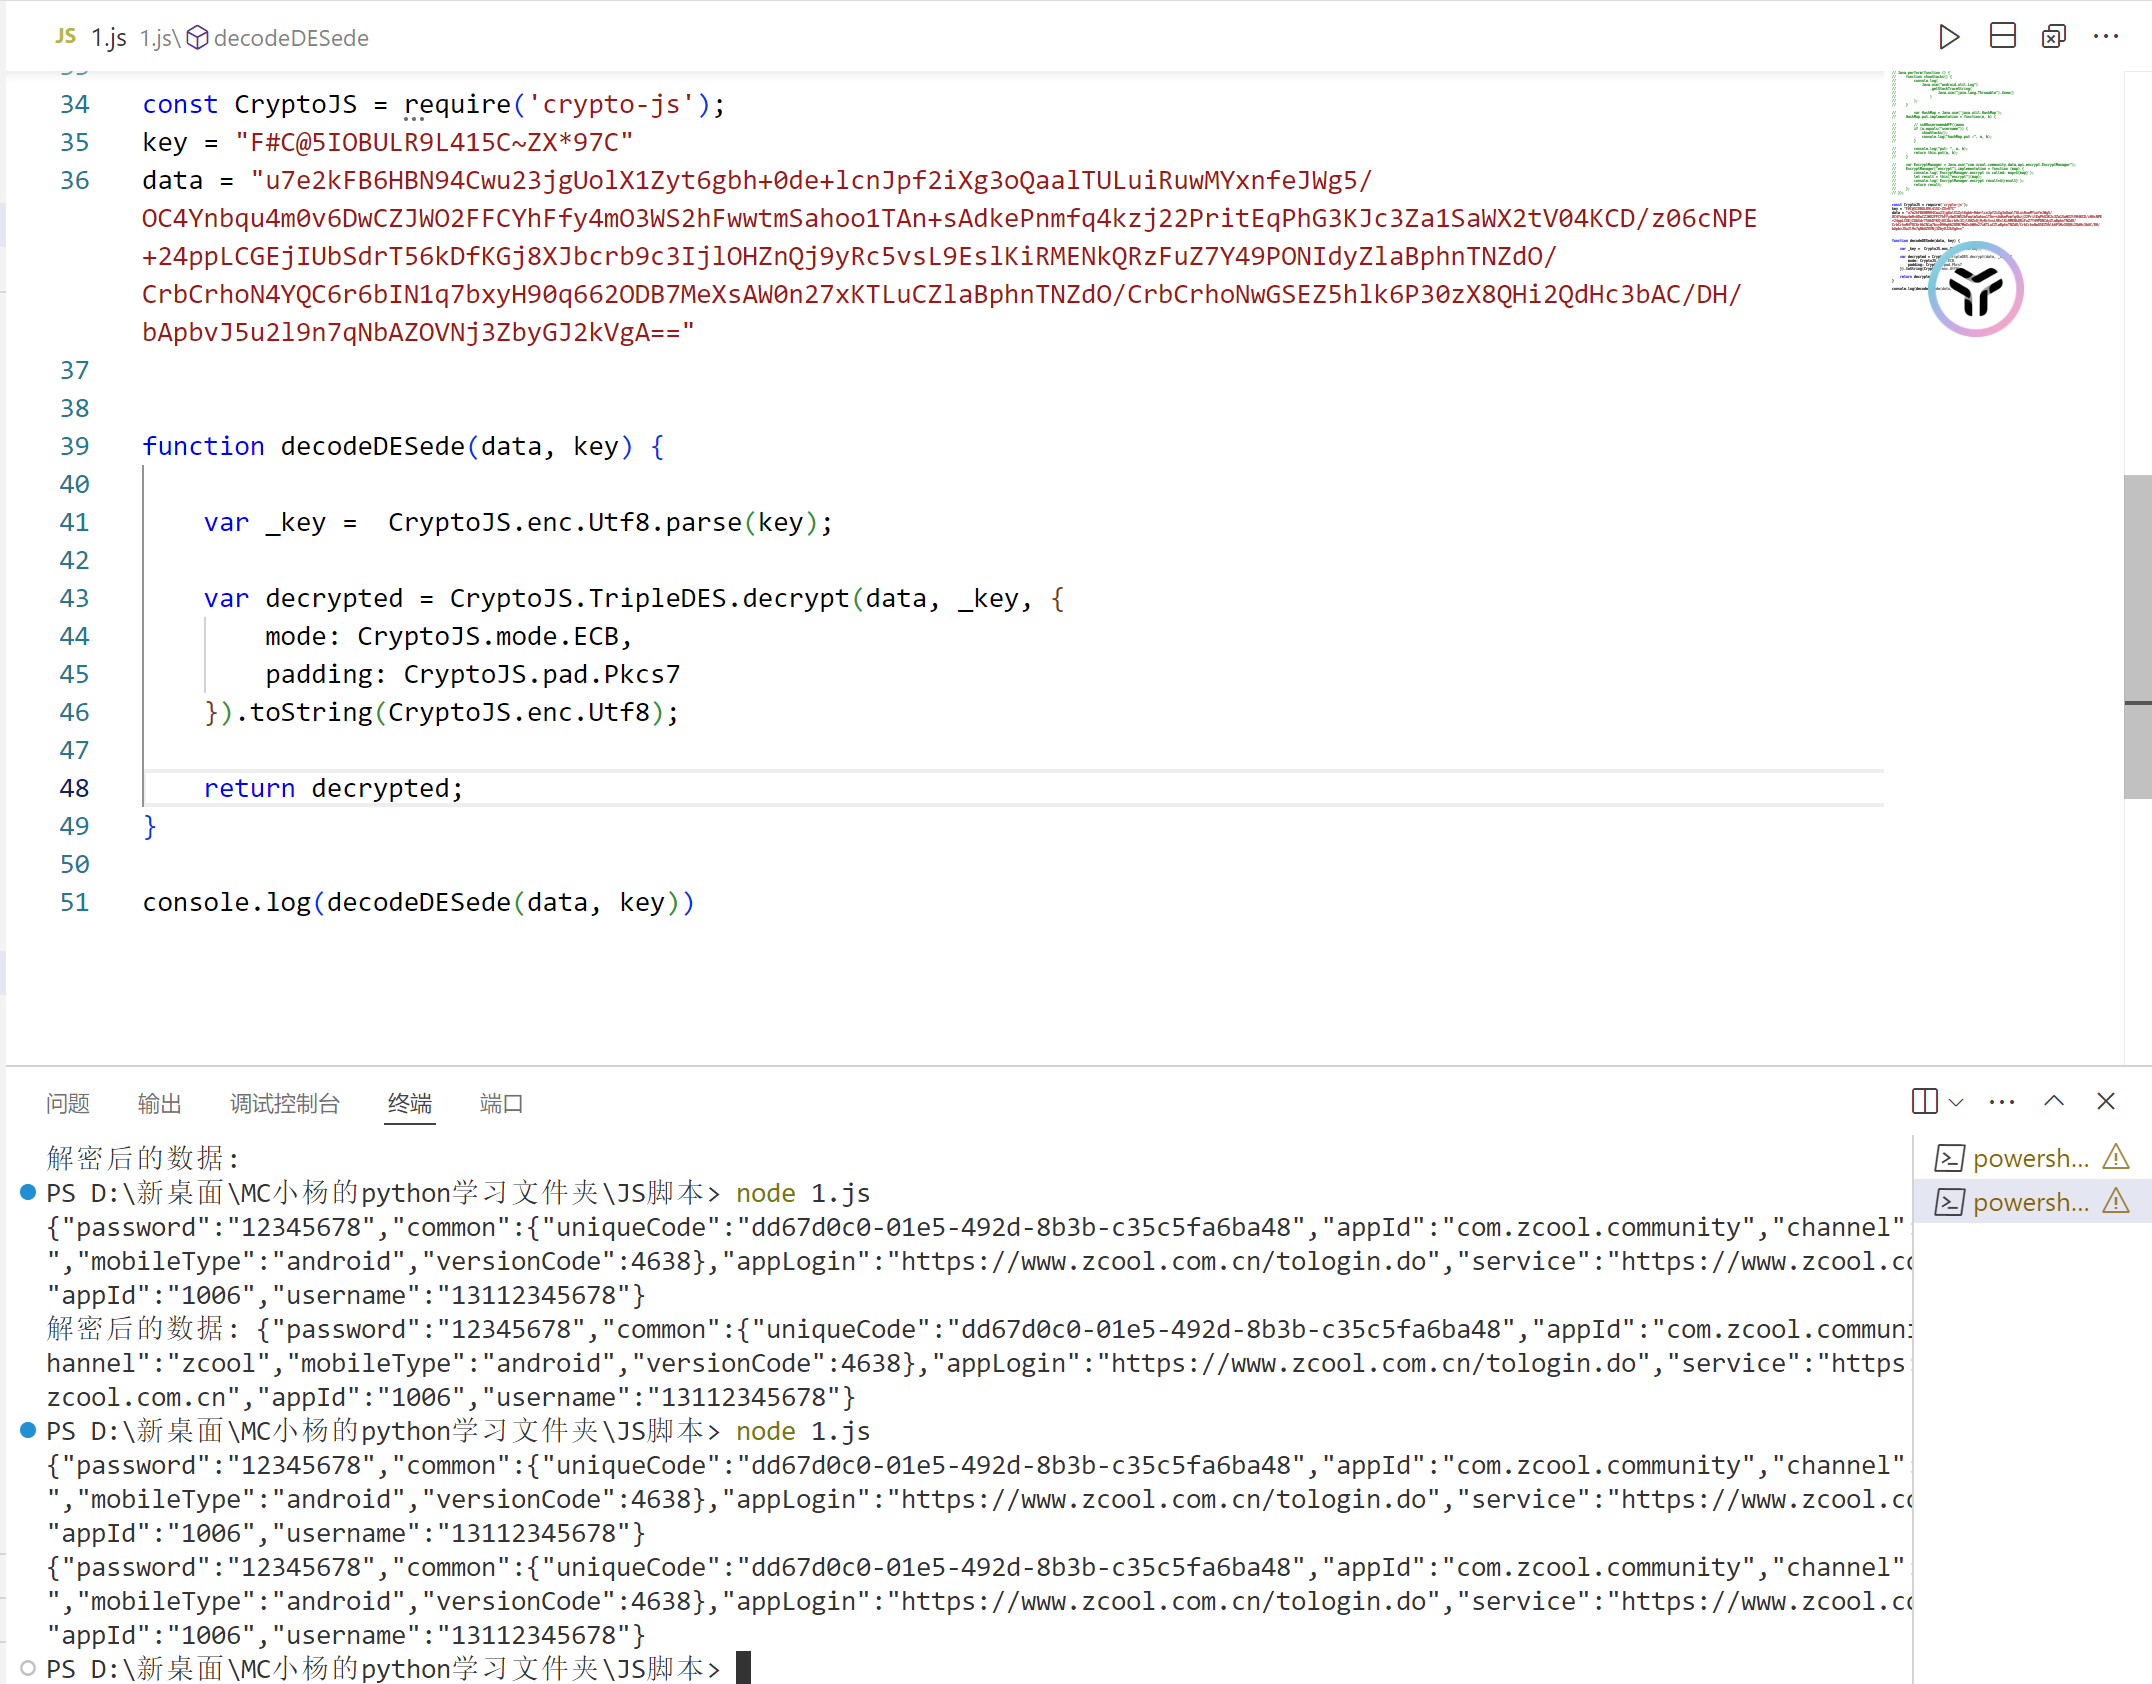The width and height of the screenshot is (2152, 1684).
Task: Open the 调试控制台 tab
Action: pos(285,1103)
